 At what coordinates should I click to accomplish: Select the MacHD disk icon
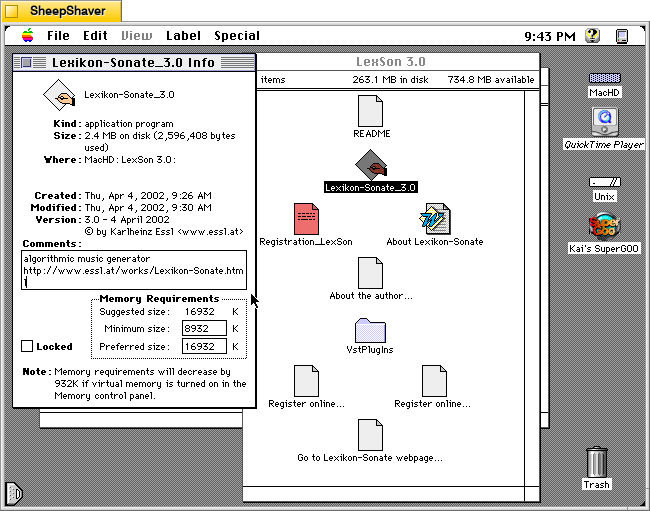click(605, 78)
